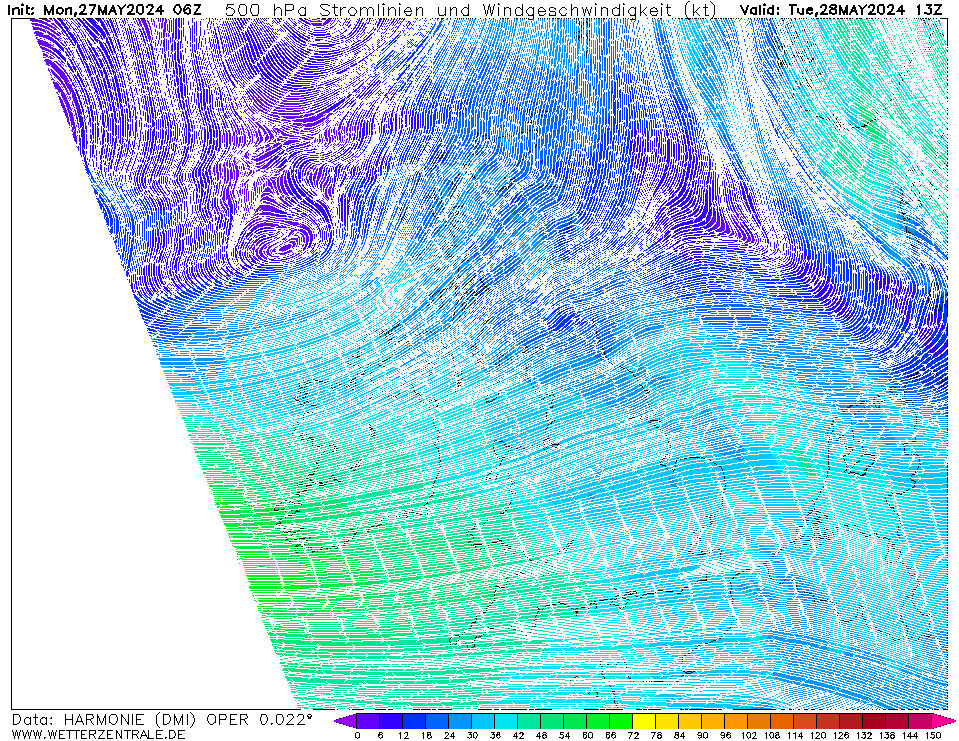Viewport: 959px width, 741px height.
Task: Click the 'Init: Mon,27MAY2024 06Z' text
Action: 103,10
